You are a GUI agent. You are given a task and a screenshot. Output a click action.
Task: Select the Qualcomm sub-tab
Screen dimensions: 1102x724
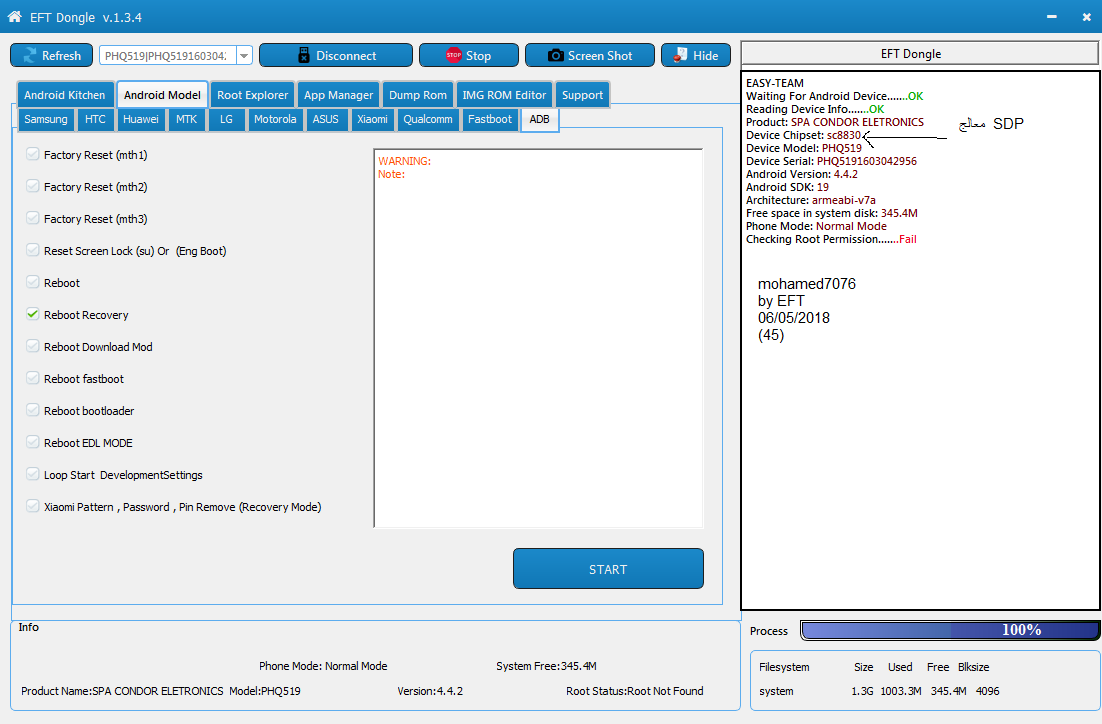click(x=427, y=119)
